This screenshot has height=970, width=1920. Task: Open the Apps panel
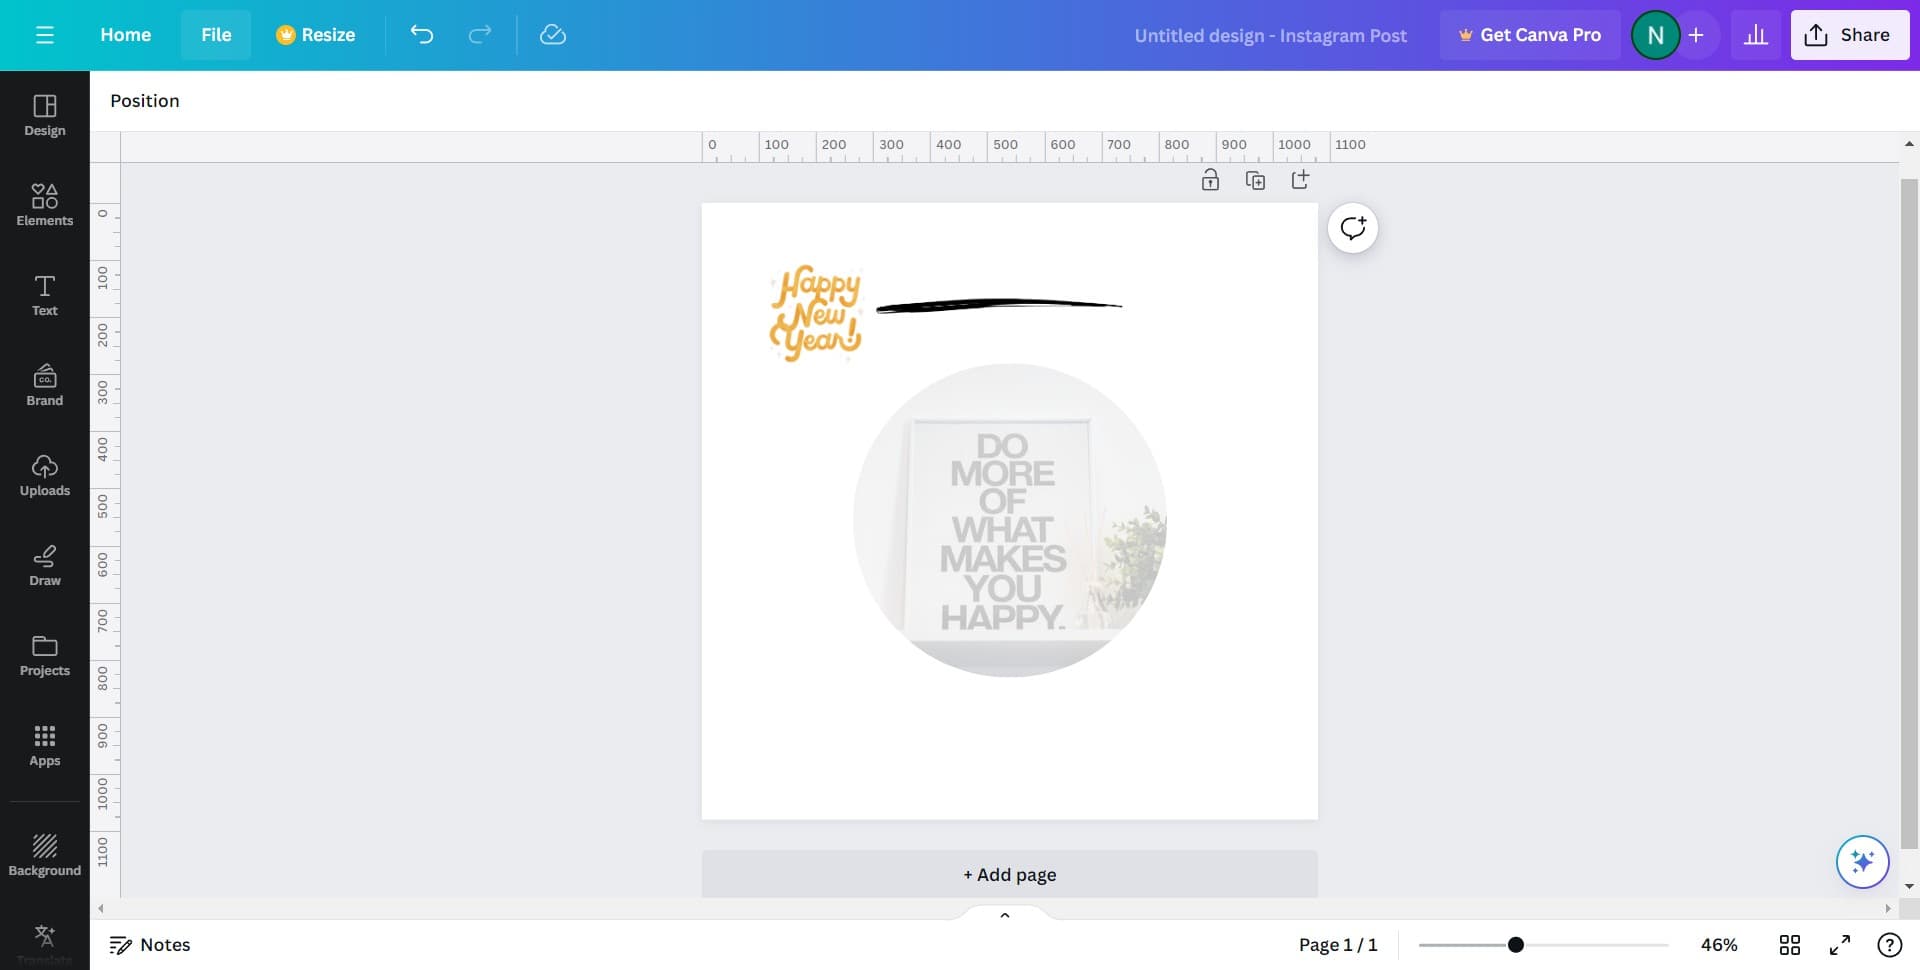point(44,745)
